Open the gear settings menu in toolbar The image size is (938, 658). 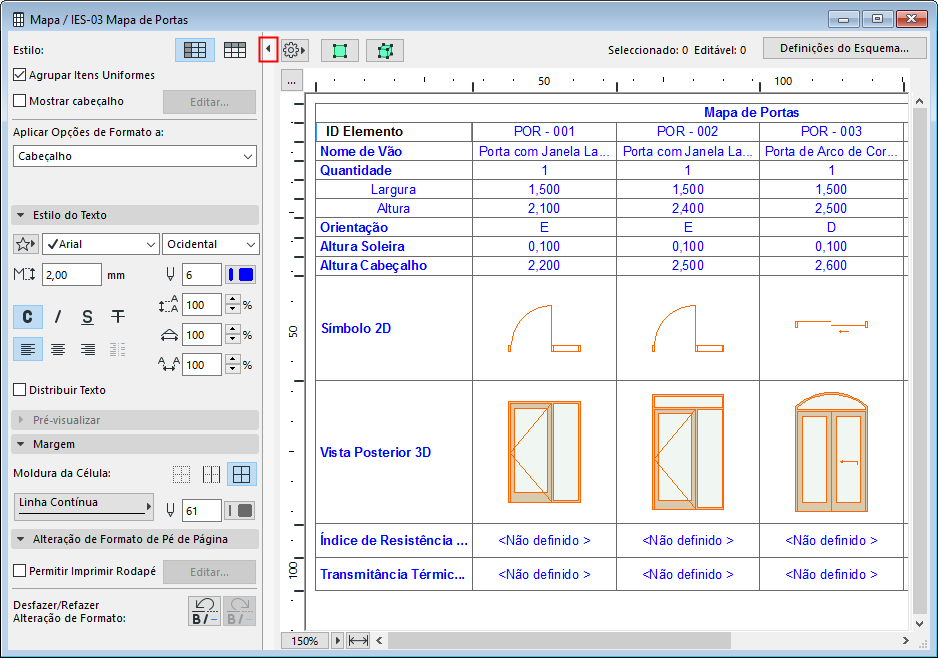point(292,49)
